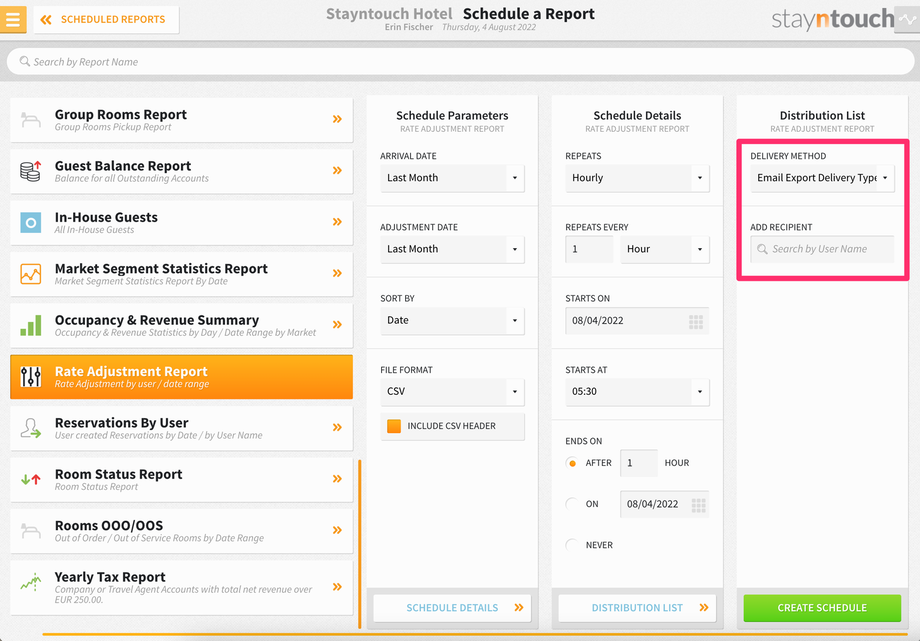Select the Reservations By User row

pyautogui.click(x=181, y=428)
